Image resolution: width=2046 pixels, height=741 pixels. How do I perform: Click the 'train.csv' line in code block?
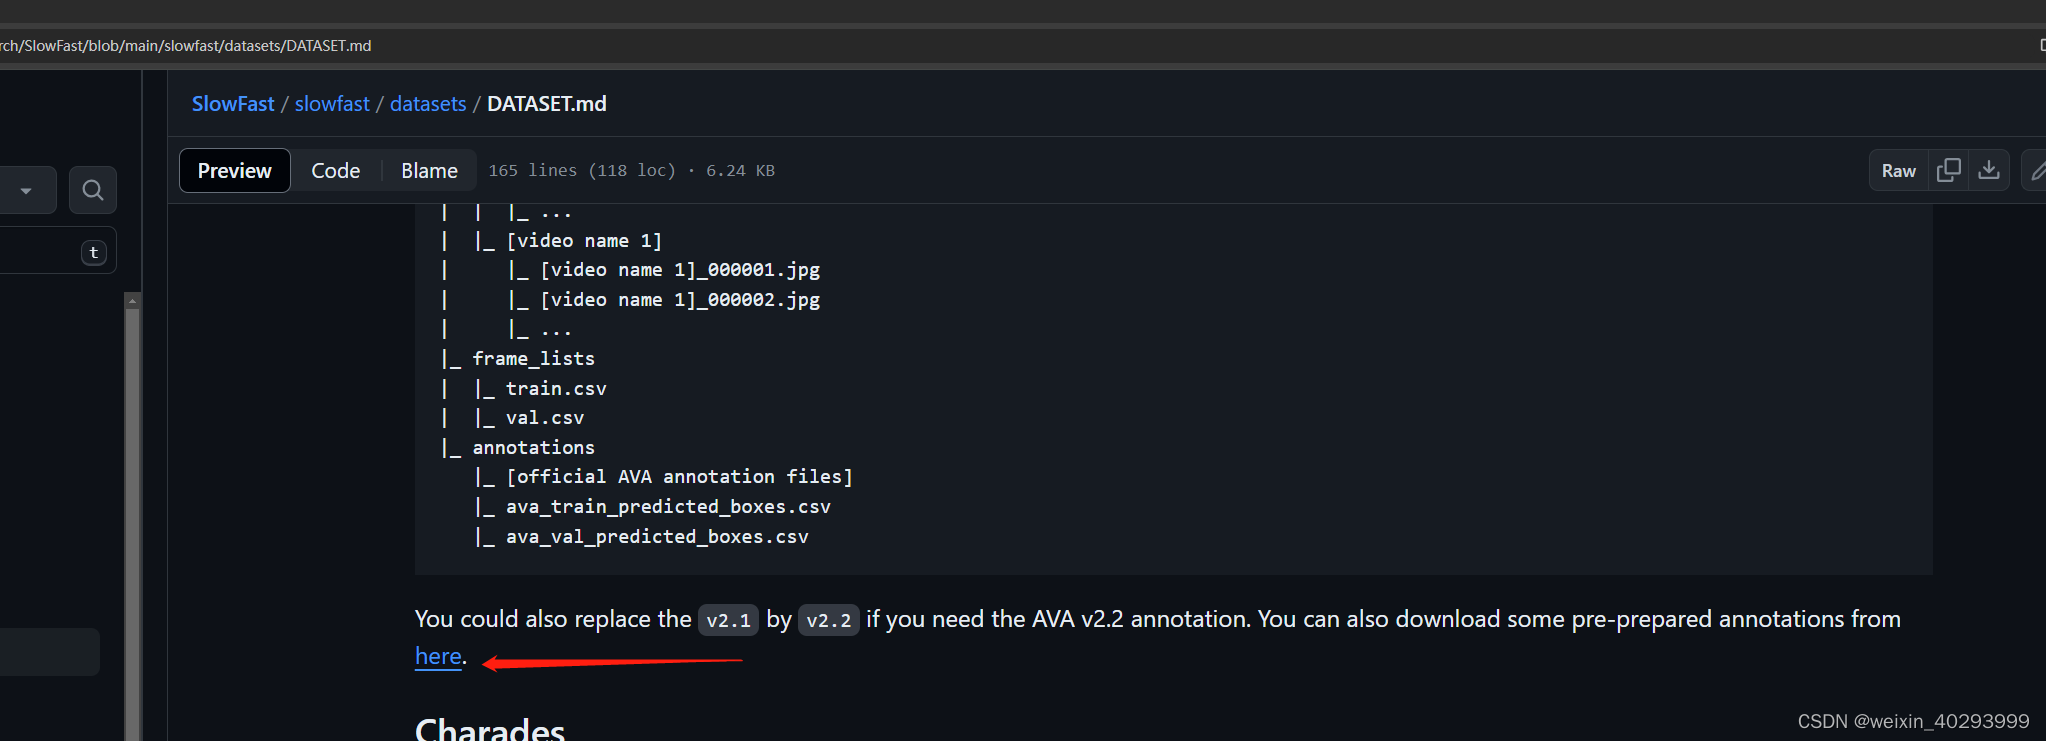556,389
